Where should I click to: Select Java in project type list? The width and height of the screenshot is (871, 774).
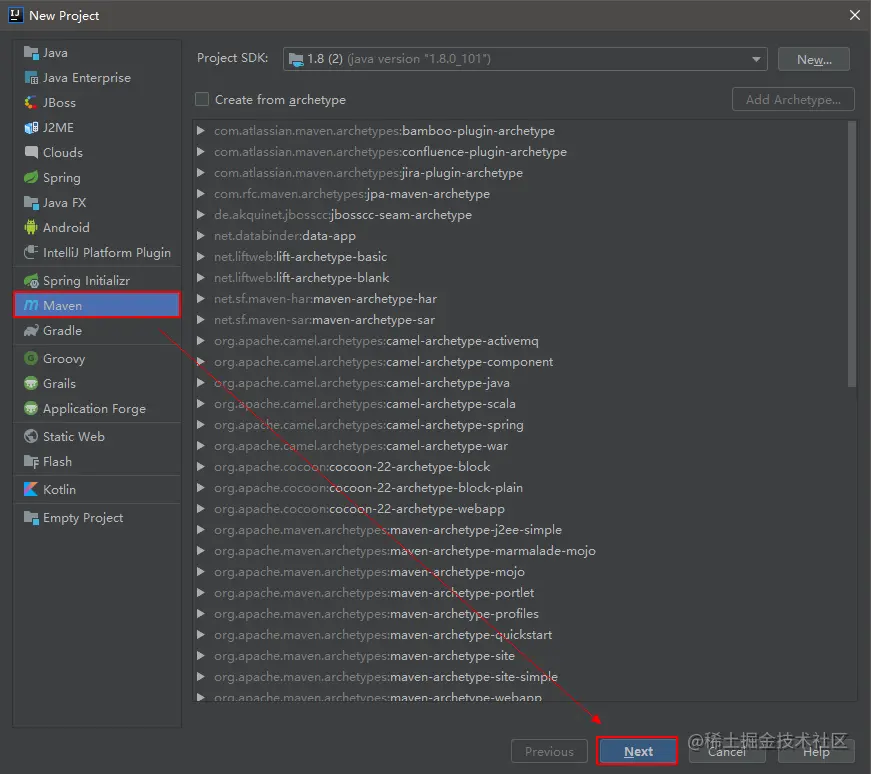pyautogui.click(x=97, y=53)
